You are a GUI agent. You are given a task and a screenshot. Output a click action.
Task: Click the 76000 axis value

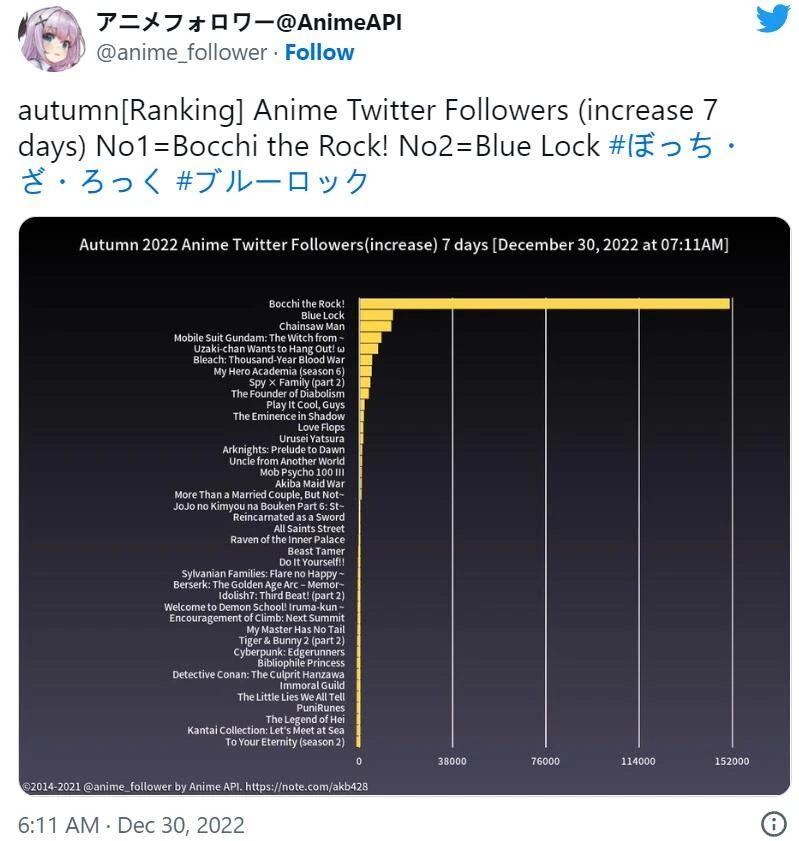[545, 762]
